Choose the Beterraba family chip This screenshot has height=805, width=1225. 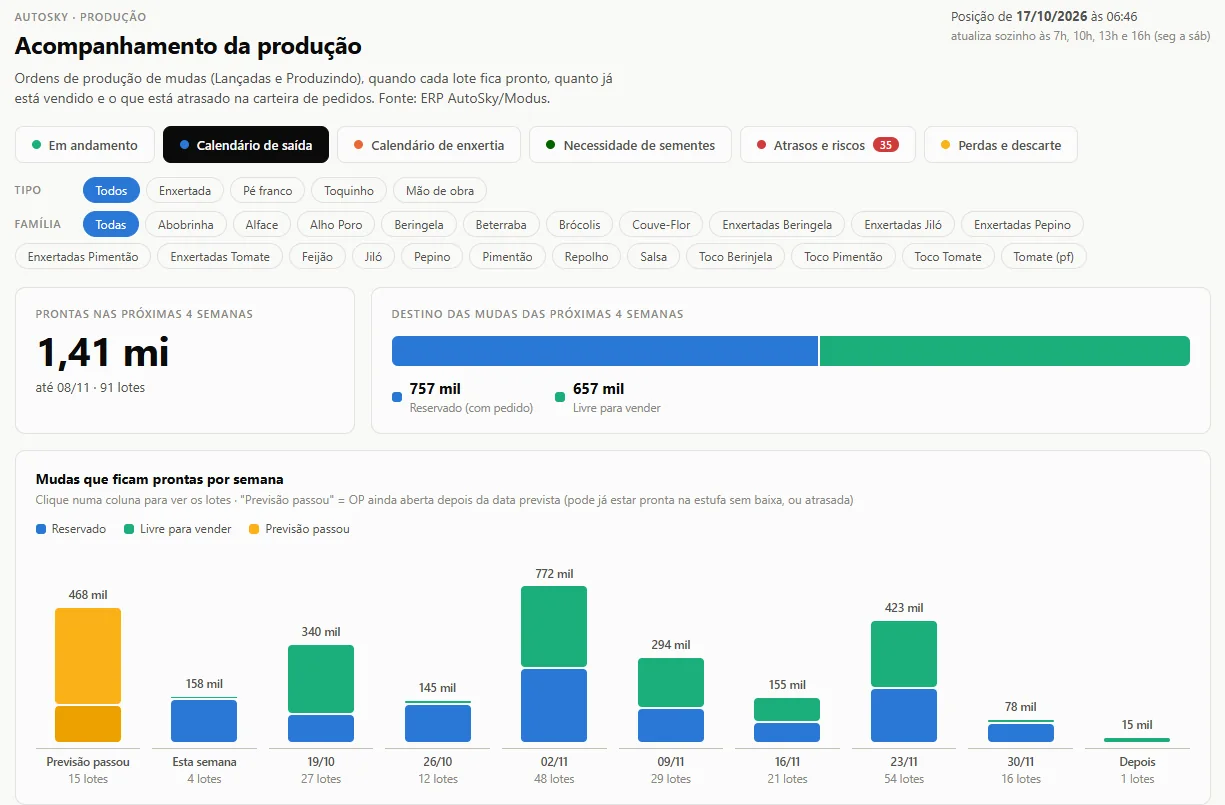[x=501, y=224]
